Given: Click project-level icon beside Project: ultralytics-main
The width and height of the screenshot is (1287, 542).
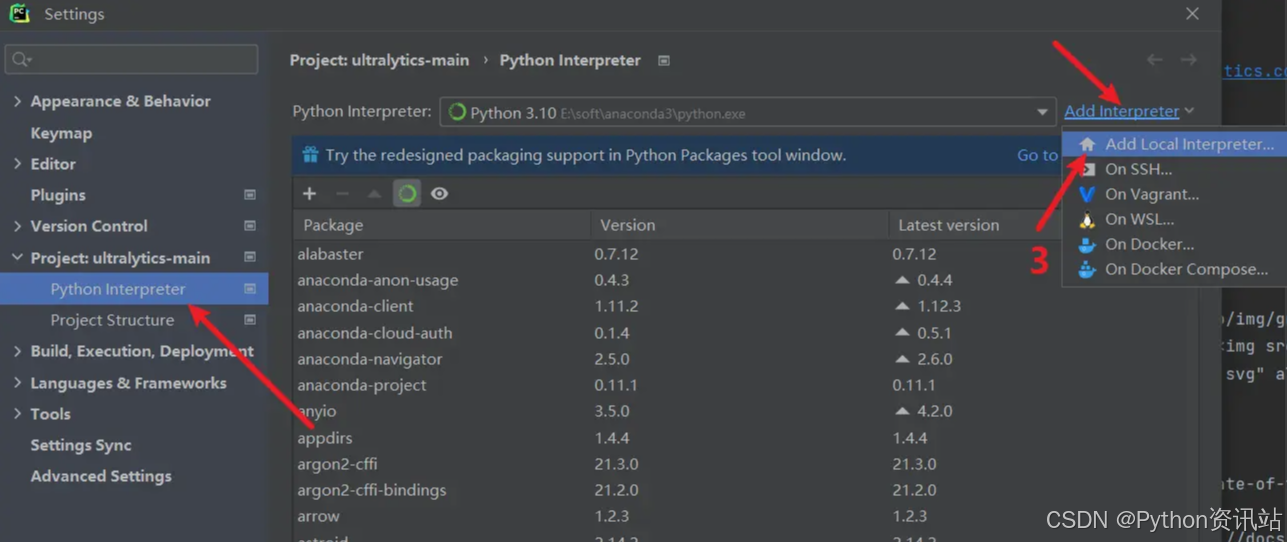Looking at the screenshot, I should pos(250,257).
